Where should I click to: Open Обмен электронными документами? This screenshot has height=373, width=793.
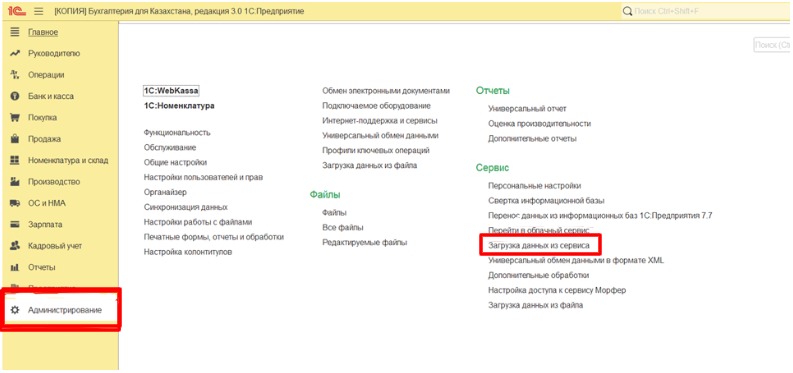pyautogui.click(x=386, y=91)
